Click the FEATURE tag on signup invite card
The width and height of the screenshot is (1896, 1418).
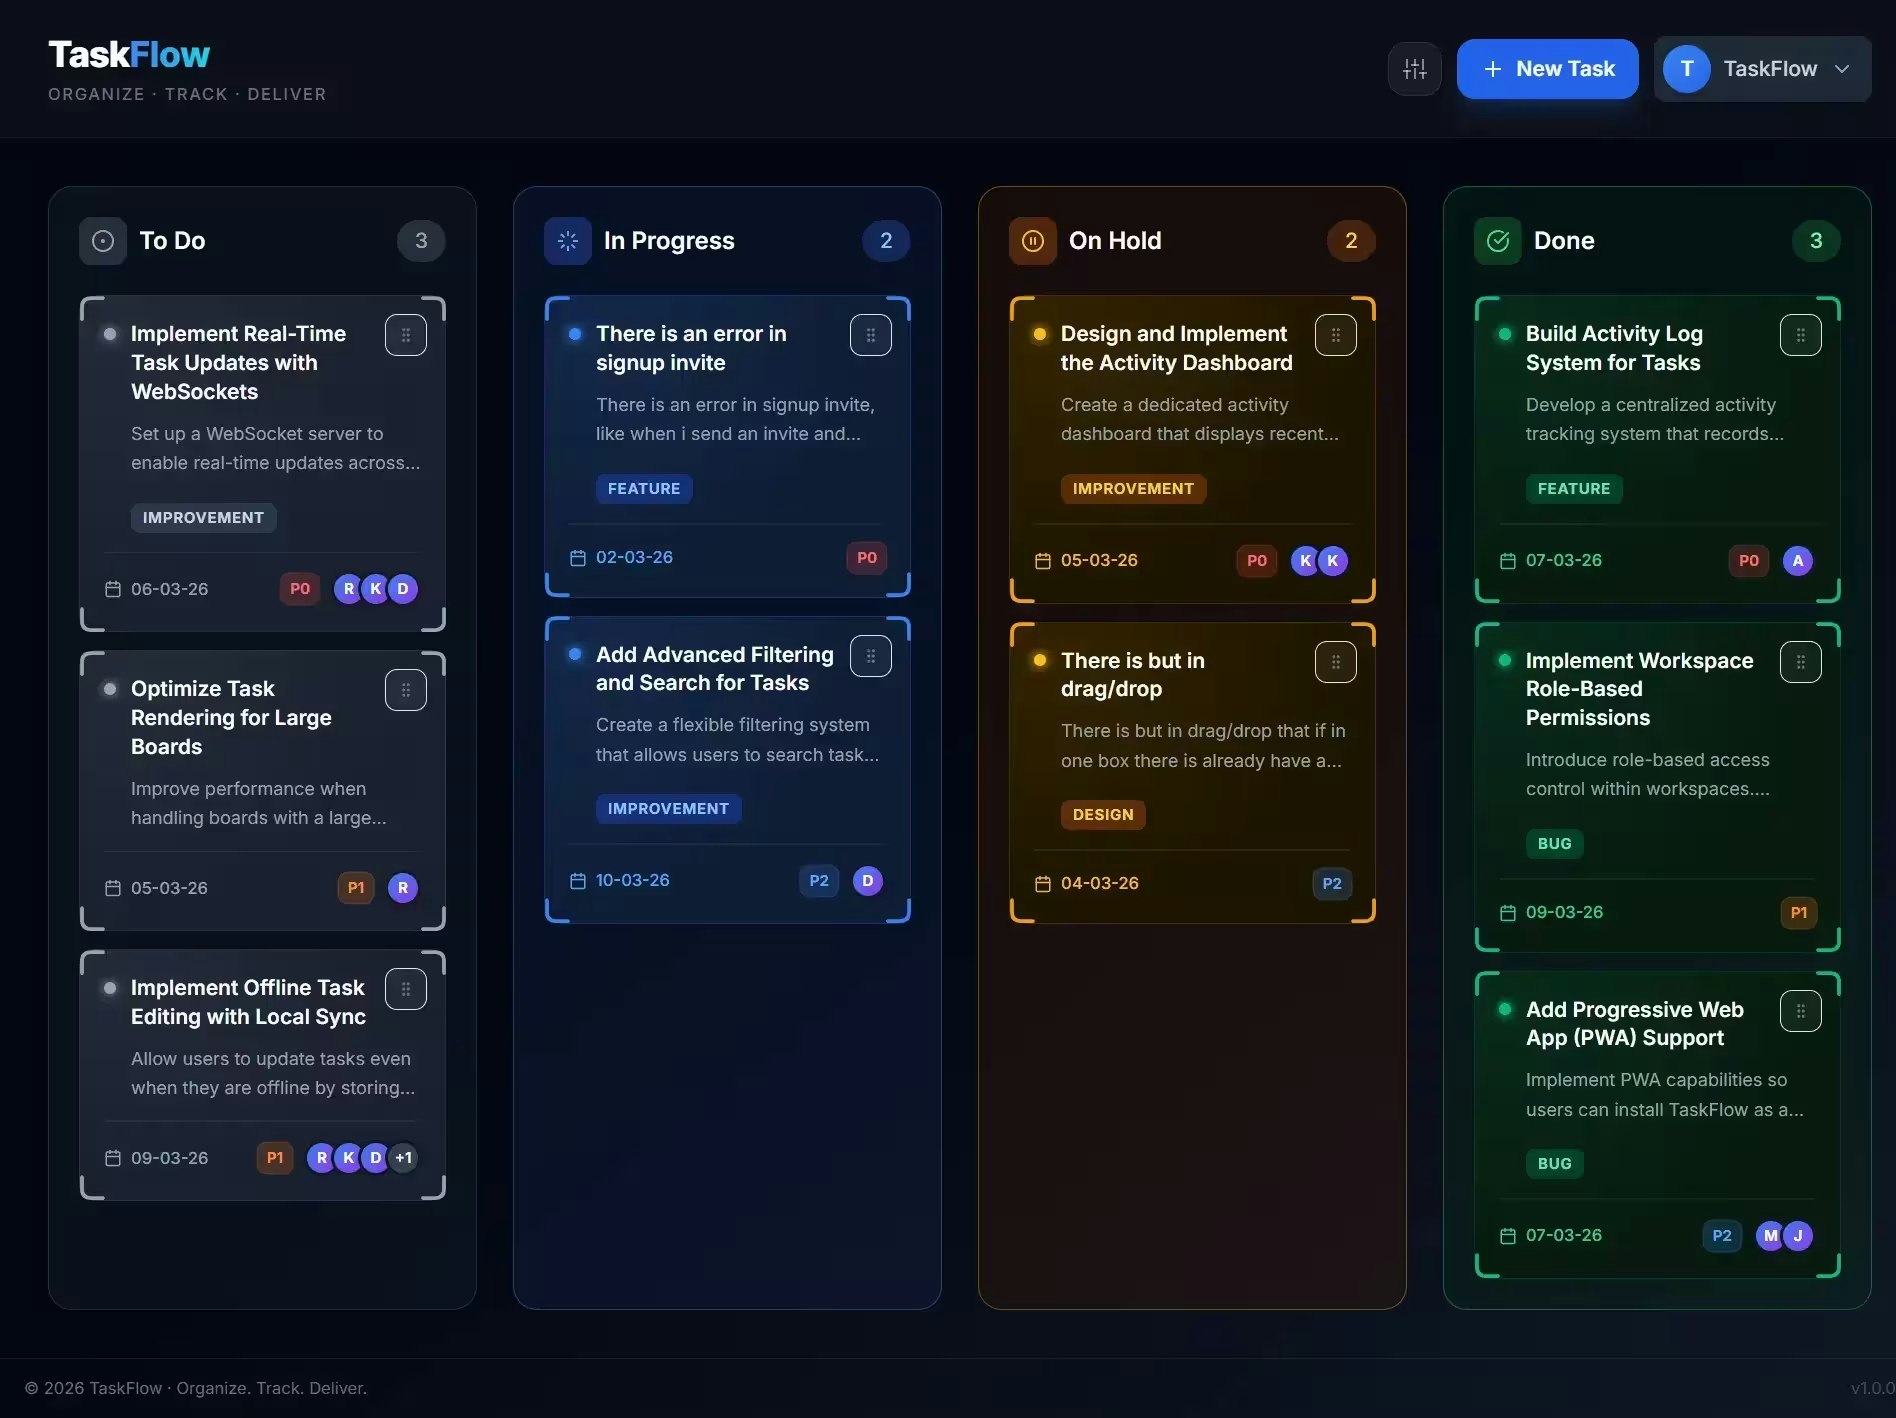coord(644,488)
